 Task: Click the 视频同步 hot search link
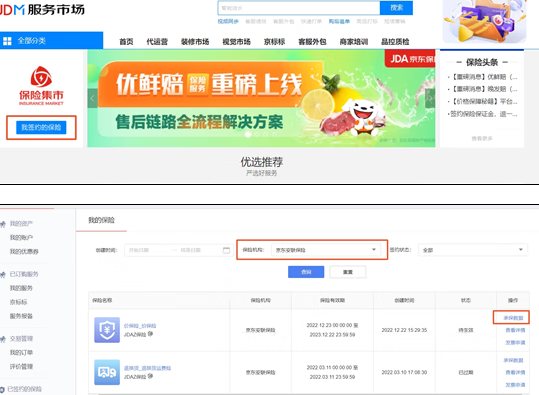[228, 21]
